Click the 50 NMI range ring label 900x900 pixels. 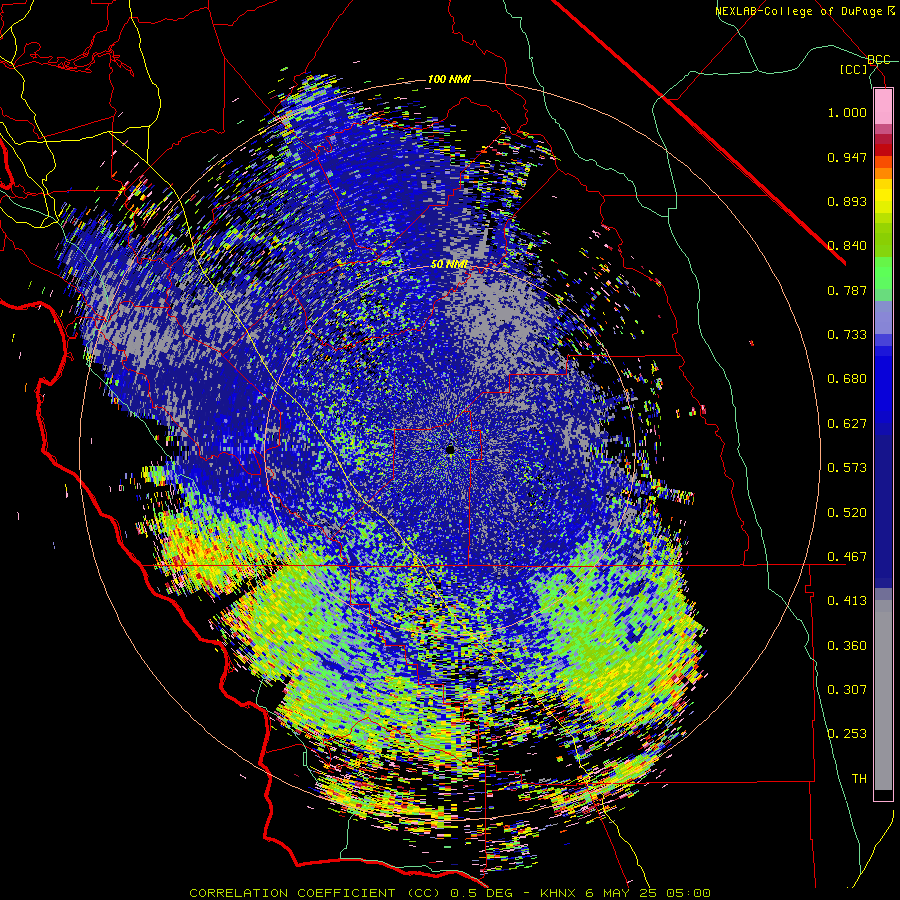tap(449, 265)
